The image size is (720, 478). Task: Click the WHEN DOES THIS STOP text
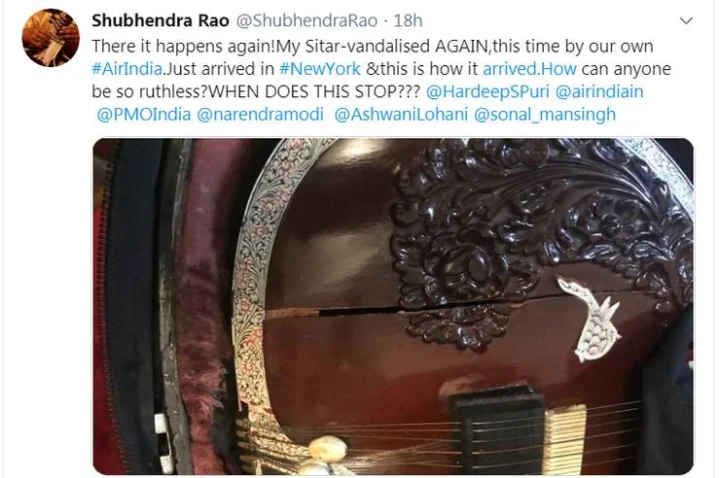314,91
